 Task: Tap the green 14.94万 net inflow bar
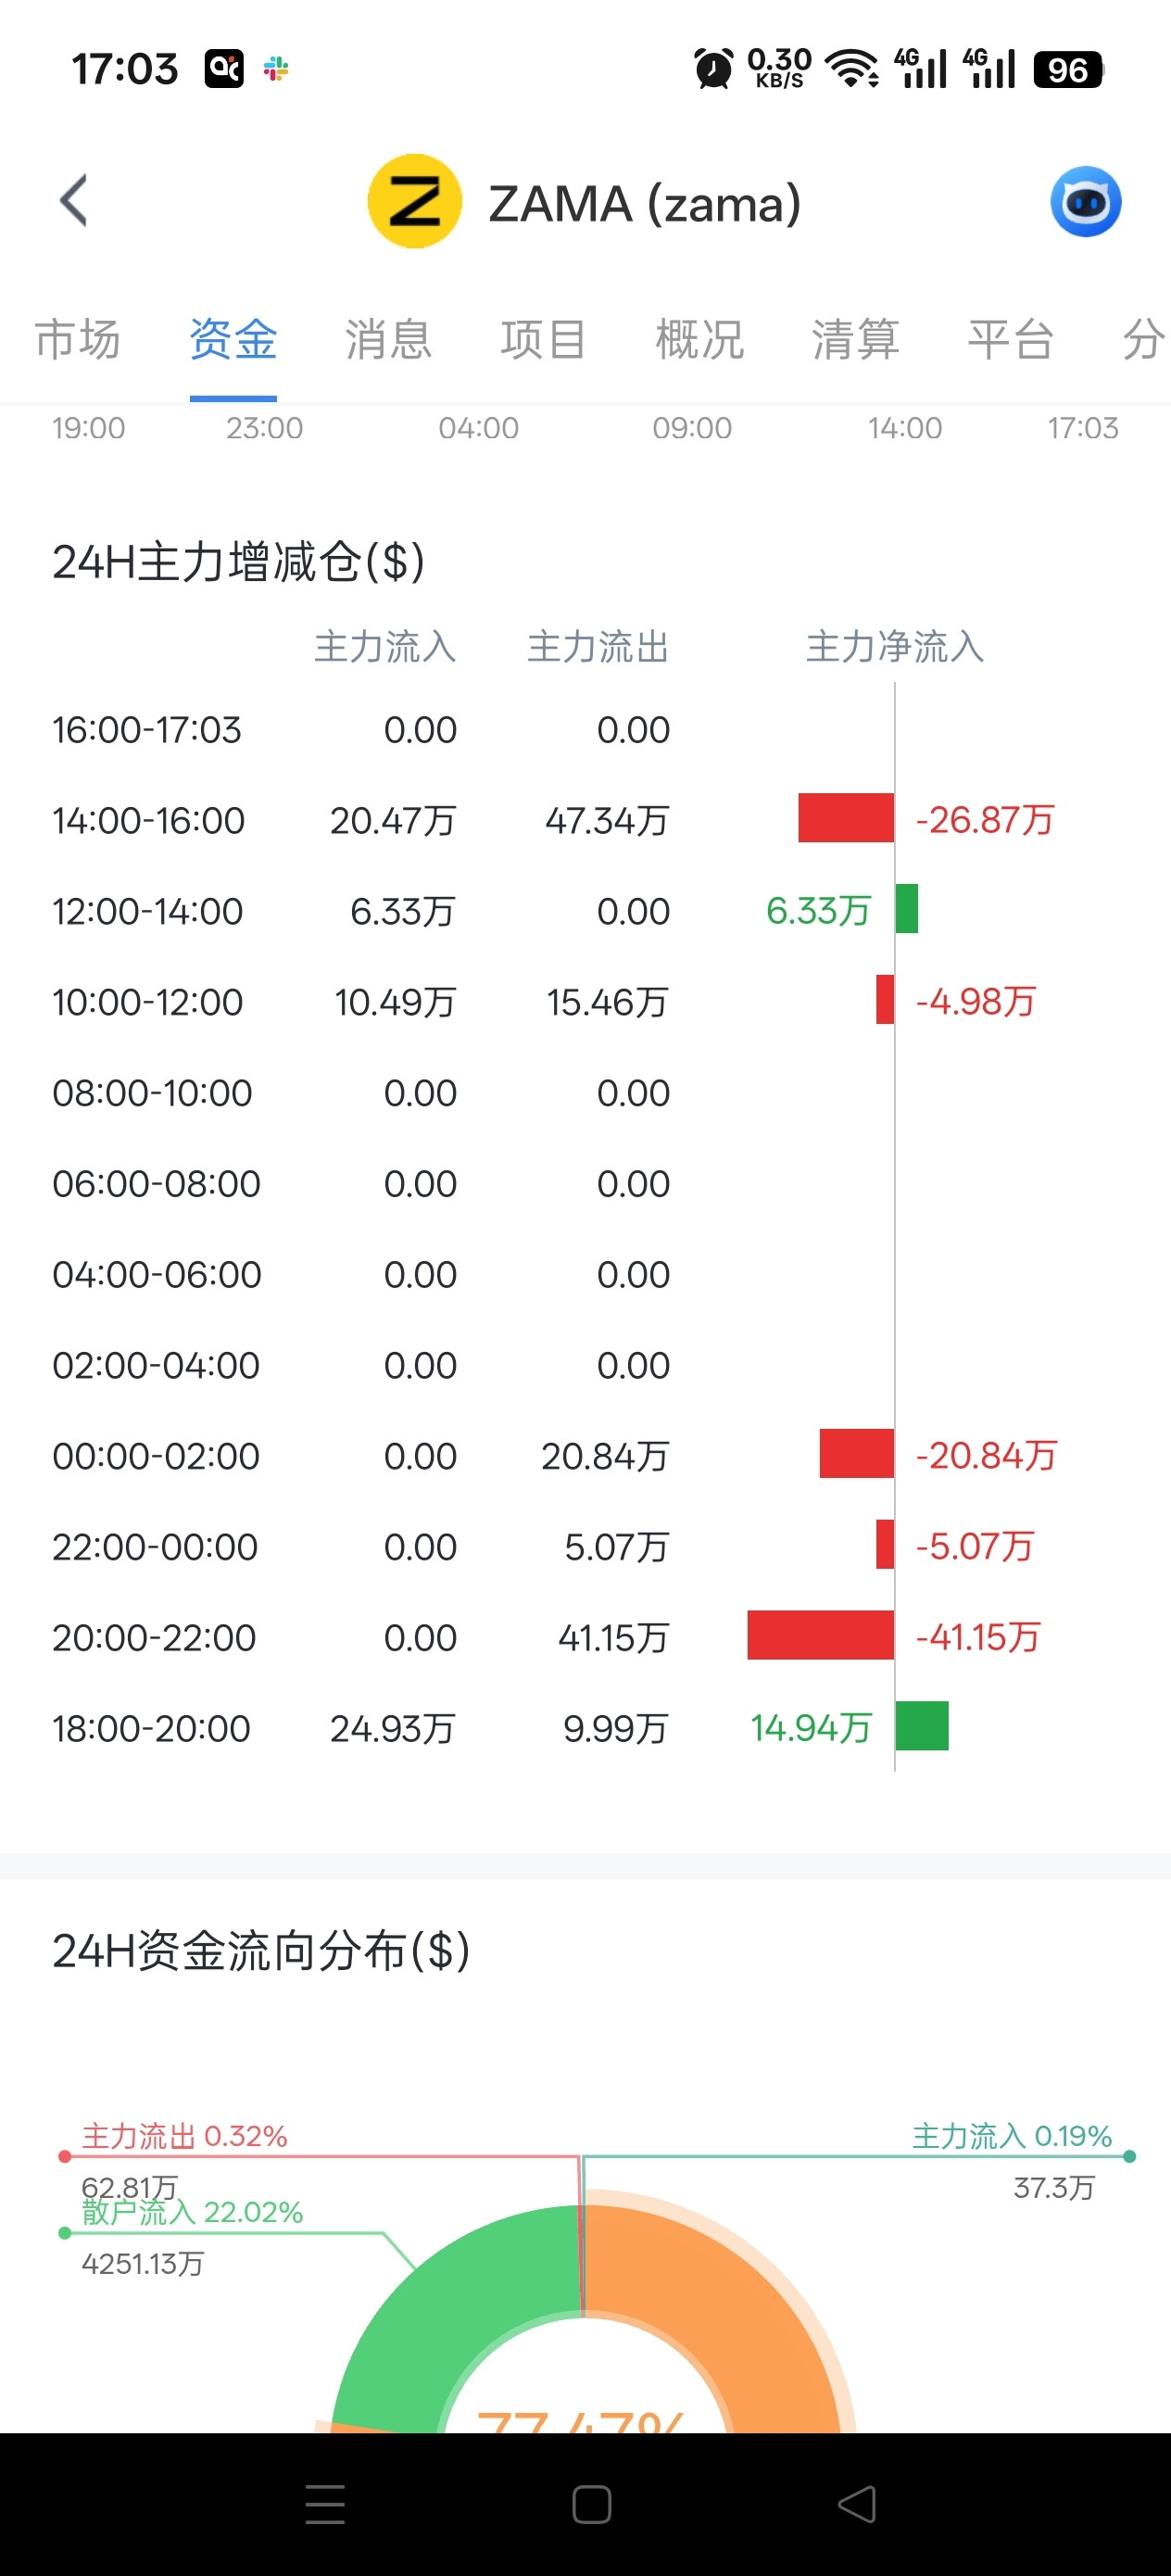tap(922, 1727)
